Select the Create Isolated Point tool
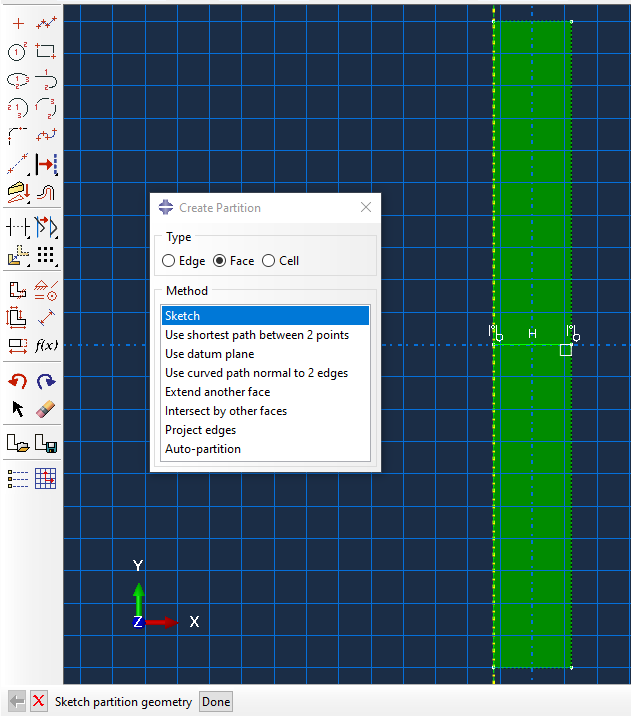Viewport: 631px width, 716px height. pos(17,23)
